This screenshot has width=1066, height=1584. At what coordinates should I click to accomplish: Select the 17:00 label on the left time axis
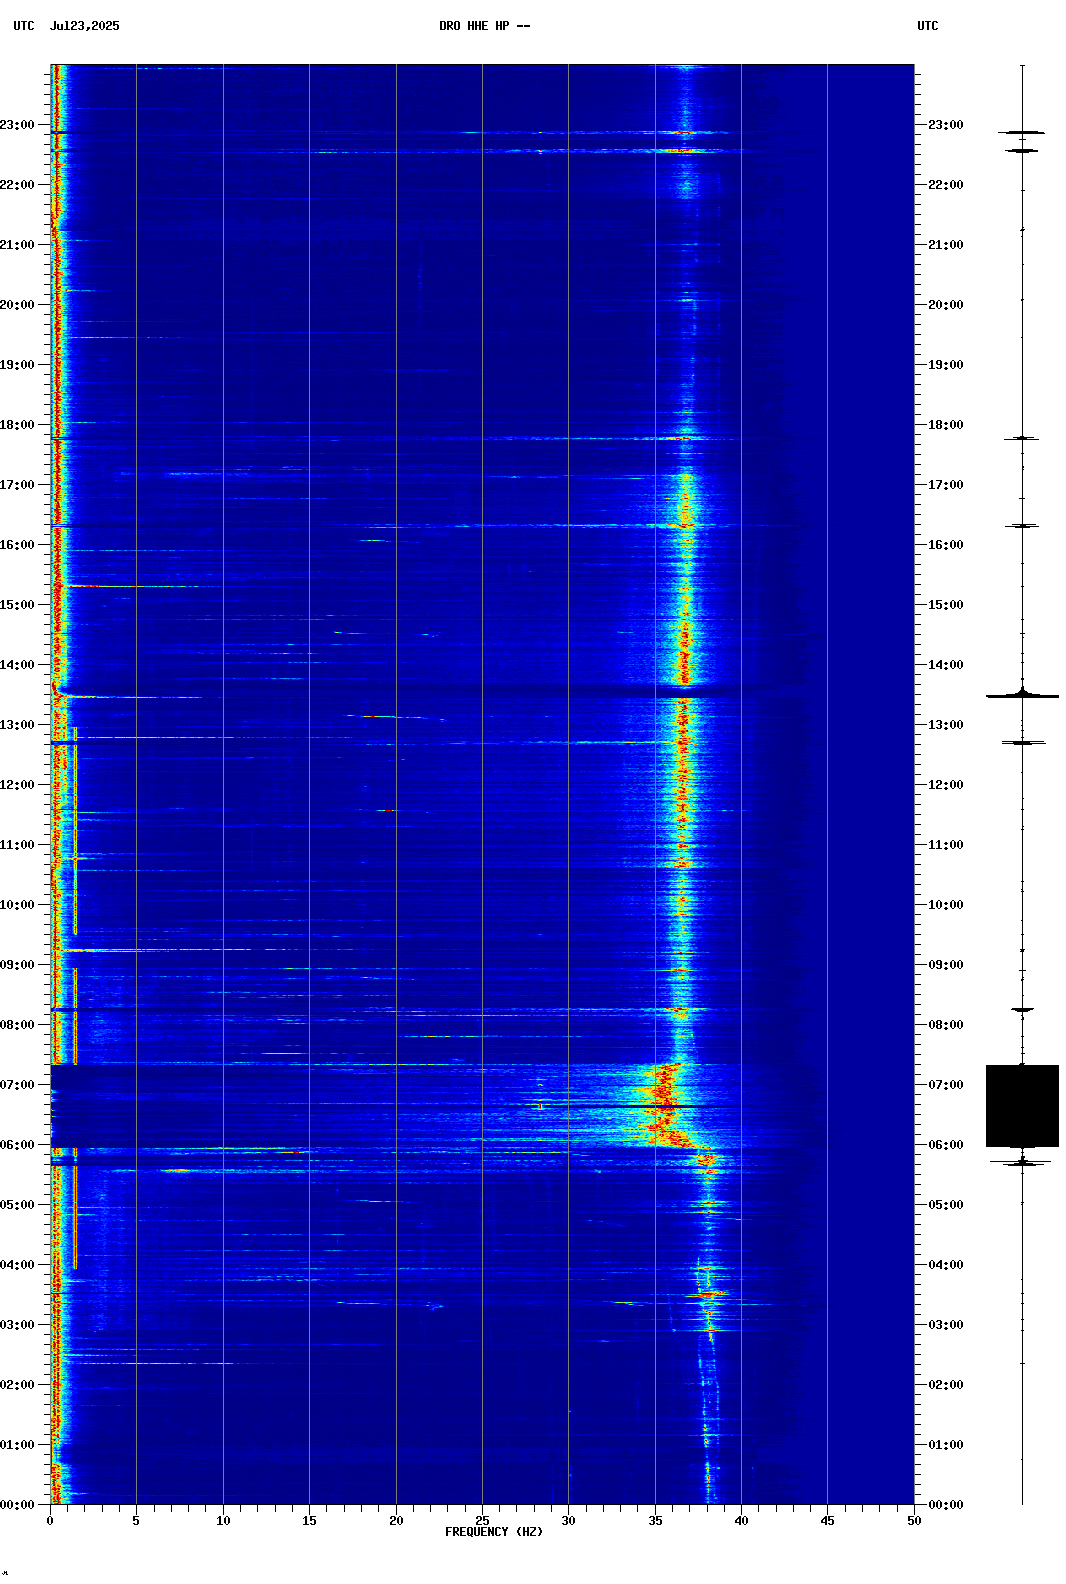(17, 485)
